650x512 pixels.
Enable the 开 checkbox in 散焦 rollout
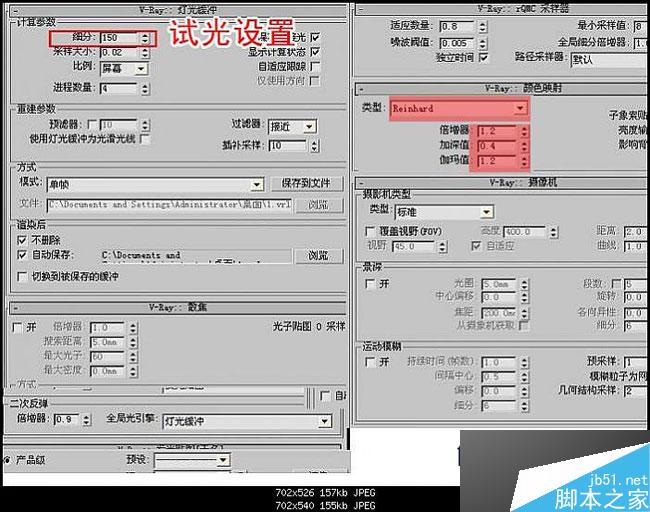(x=17, y=328)
